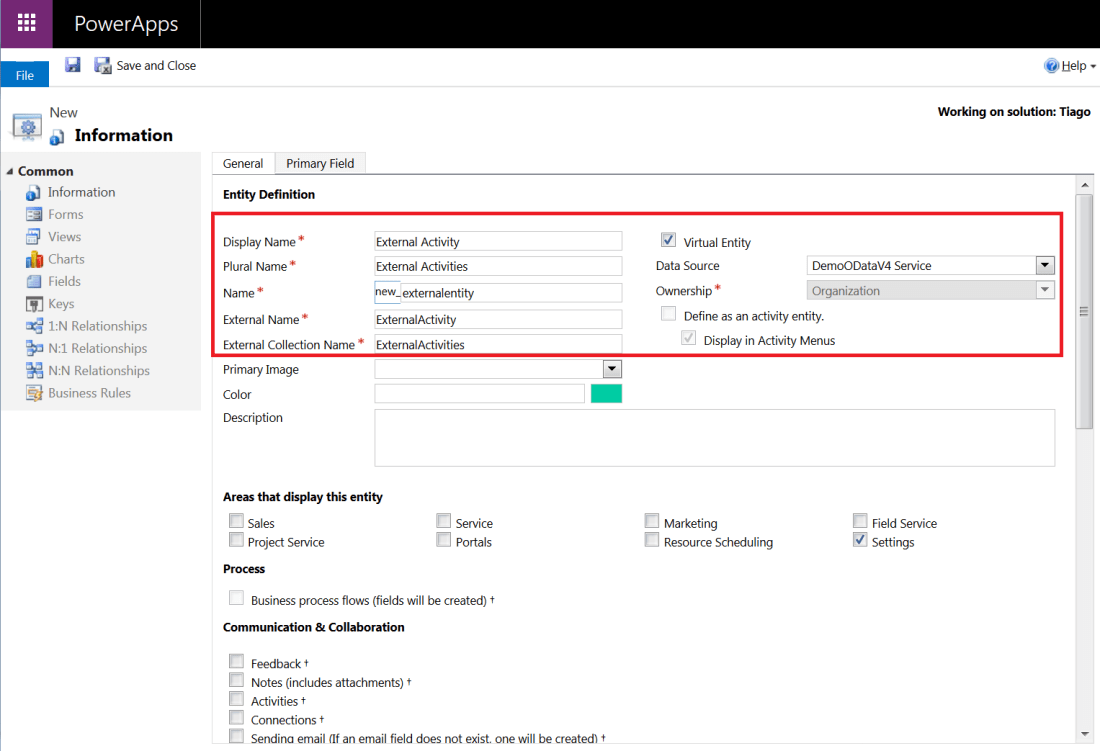
Task: Open Charts in the left navigation
Action: pyautogui.click(x=66, y=259)
